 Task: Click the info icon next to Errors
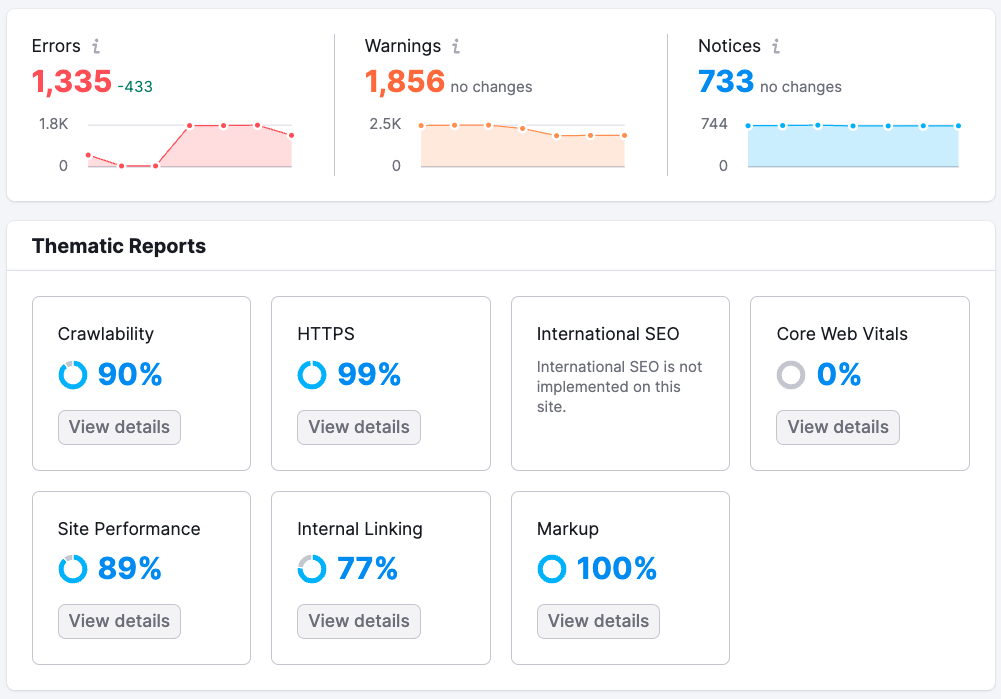[96, 46]
